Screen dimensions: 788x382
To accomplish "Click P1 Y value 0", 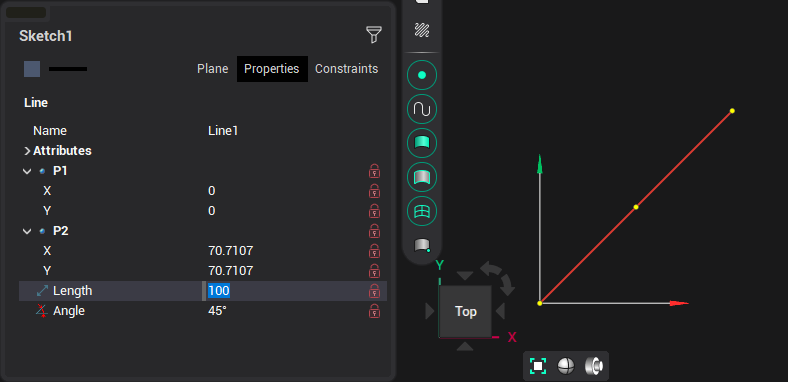I will [x=212, y=211].
